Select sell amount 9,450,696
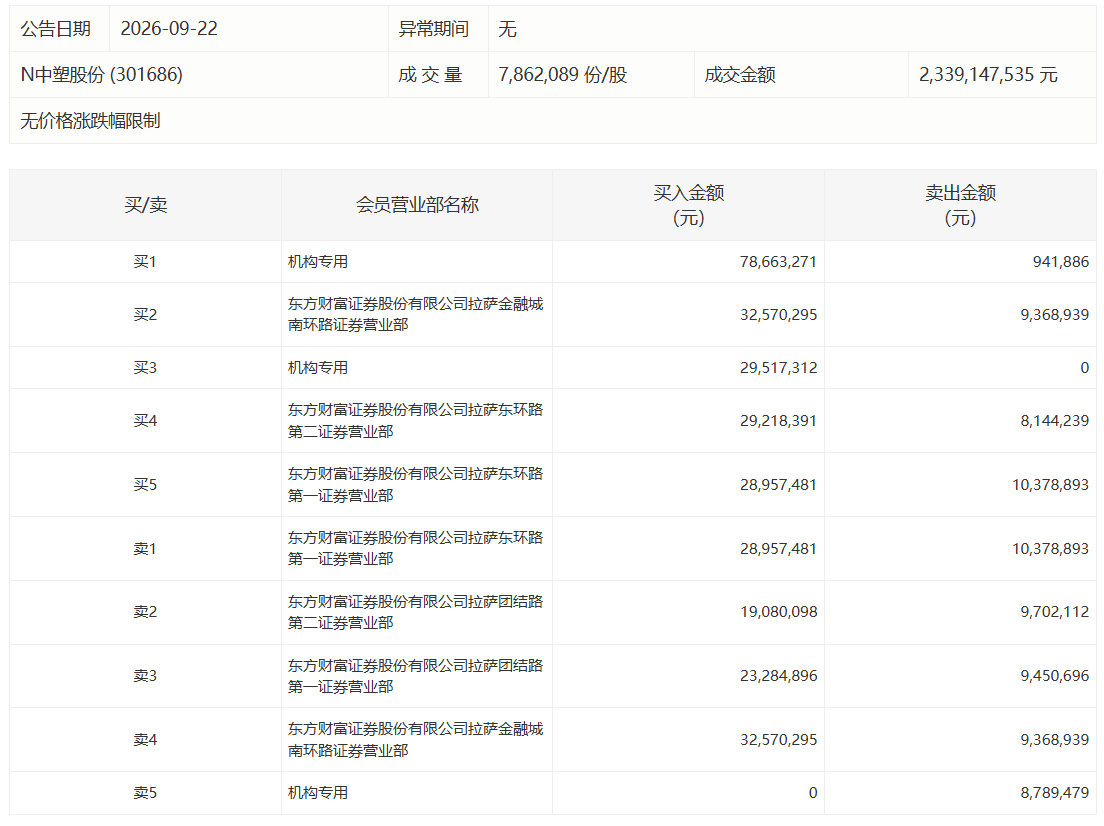1104x826 pixels. (x=1055, y=676)
